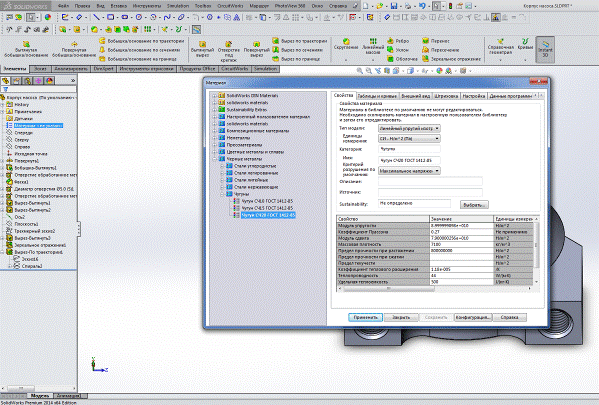This screenshot has height=405, width=599.
Task: Collapse the Чугуны folder in the material tree
Action: [x=222, y=194]
